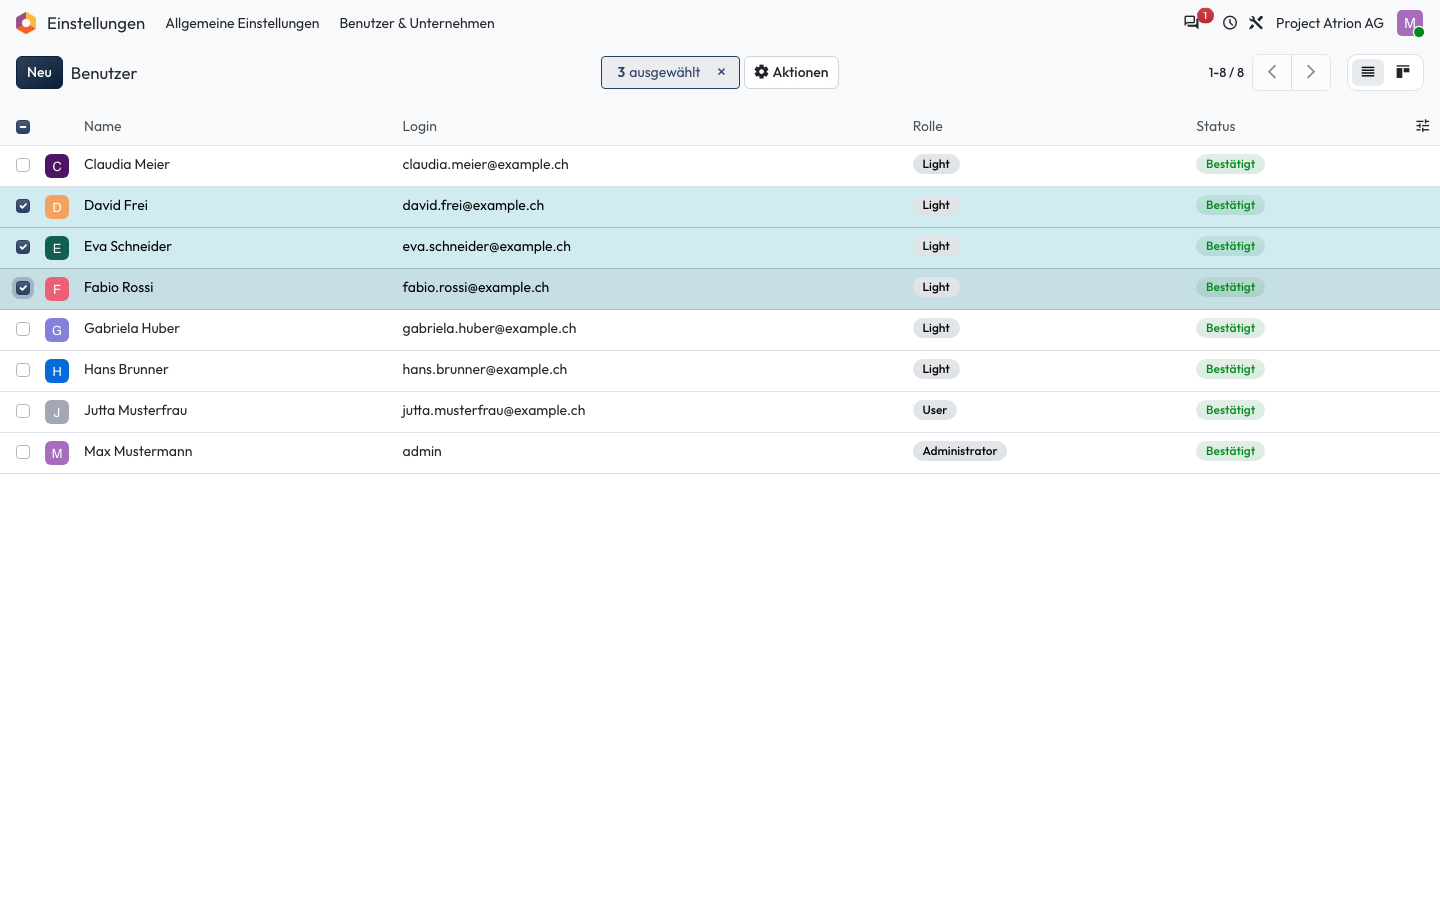Select Claudia Meier's checkbox
This screenshot has height=900, width=1440.
[x=23, y=165]
